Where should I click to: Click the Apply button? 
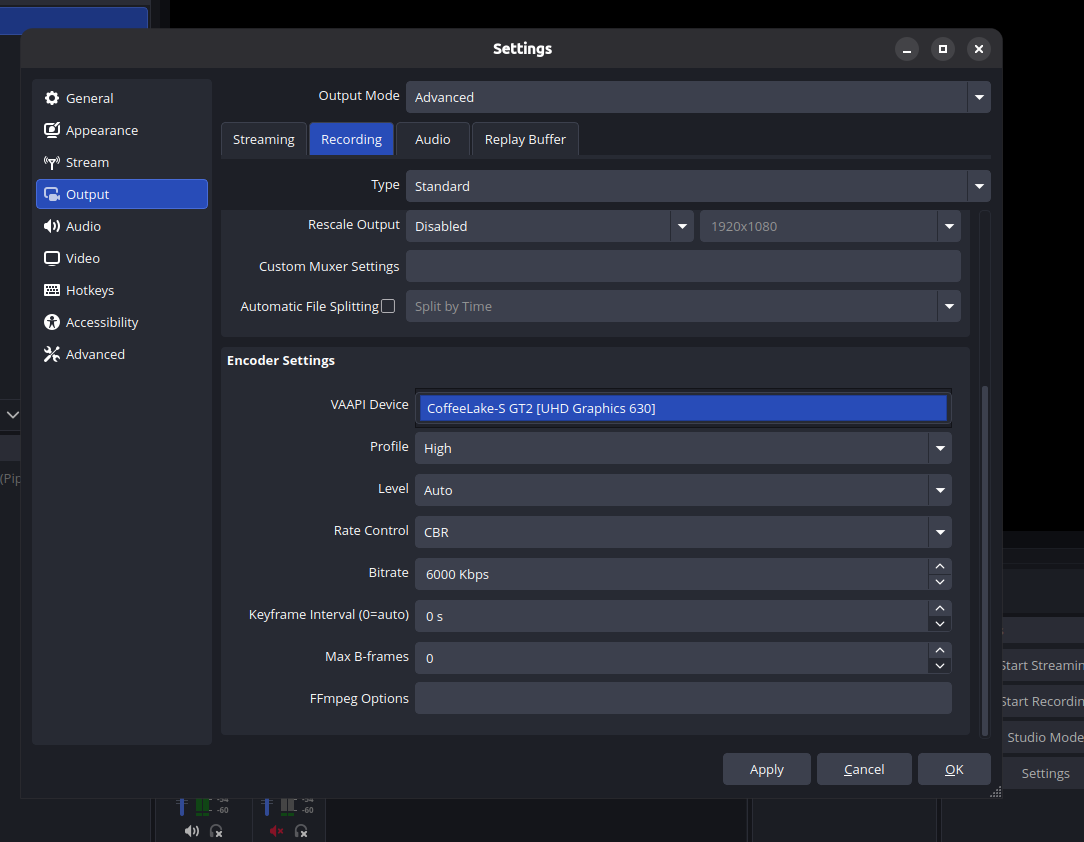click(767, 769)
